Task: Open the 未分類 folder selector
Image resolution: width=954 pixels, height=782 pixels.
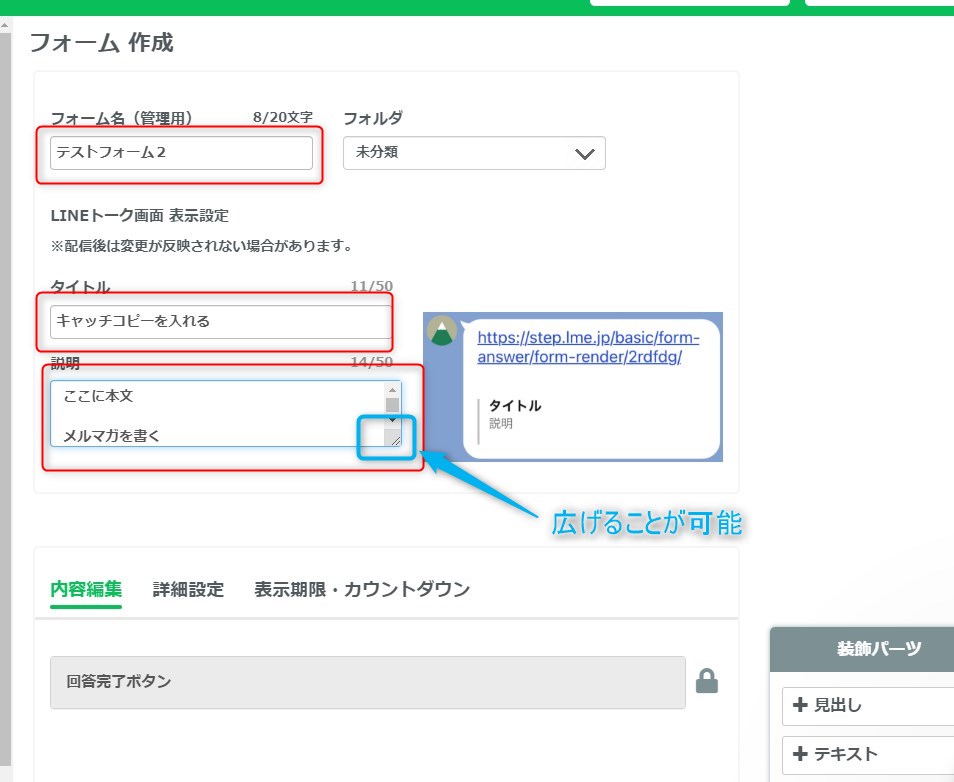Action: pyautogui.click(x=460, y=153)
